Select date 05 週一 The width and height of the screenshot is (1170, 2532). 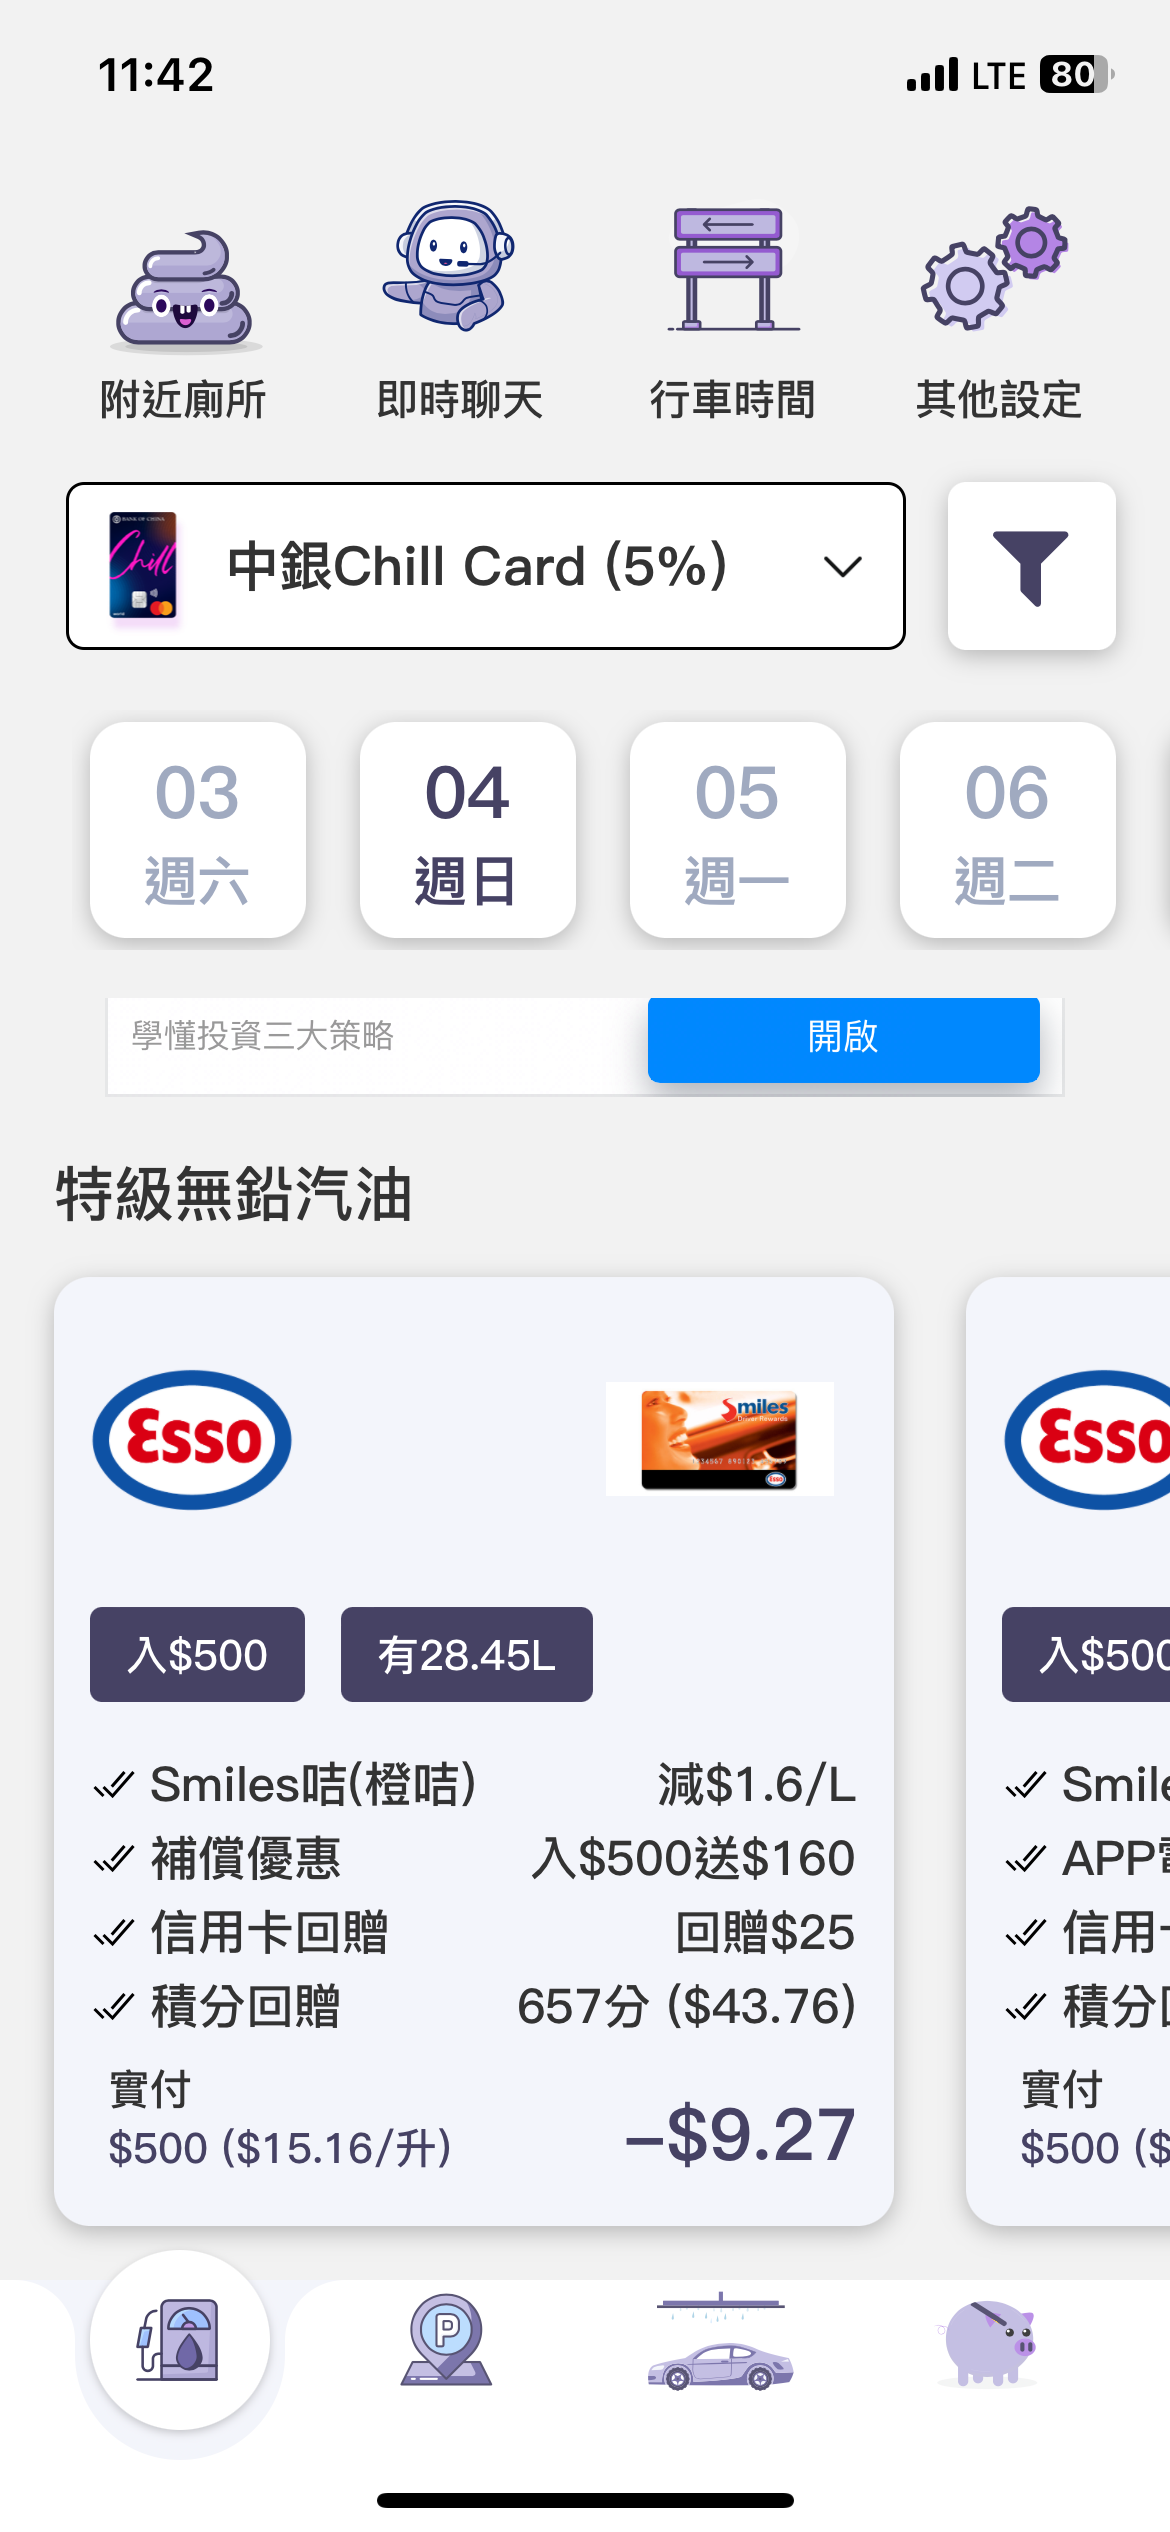tap(738, 830)
